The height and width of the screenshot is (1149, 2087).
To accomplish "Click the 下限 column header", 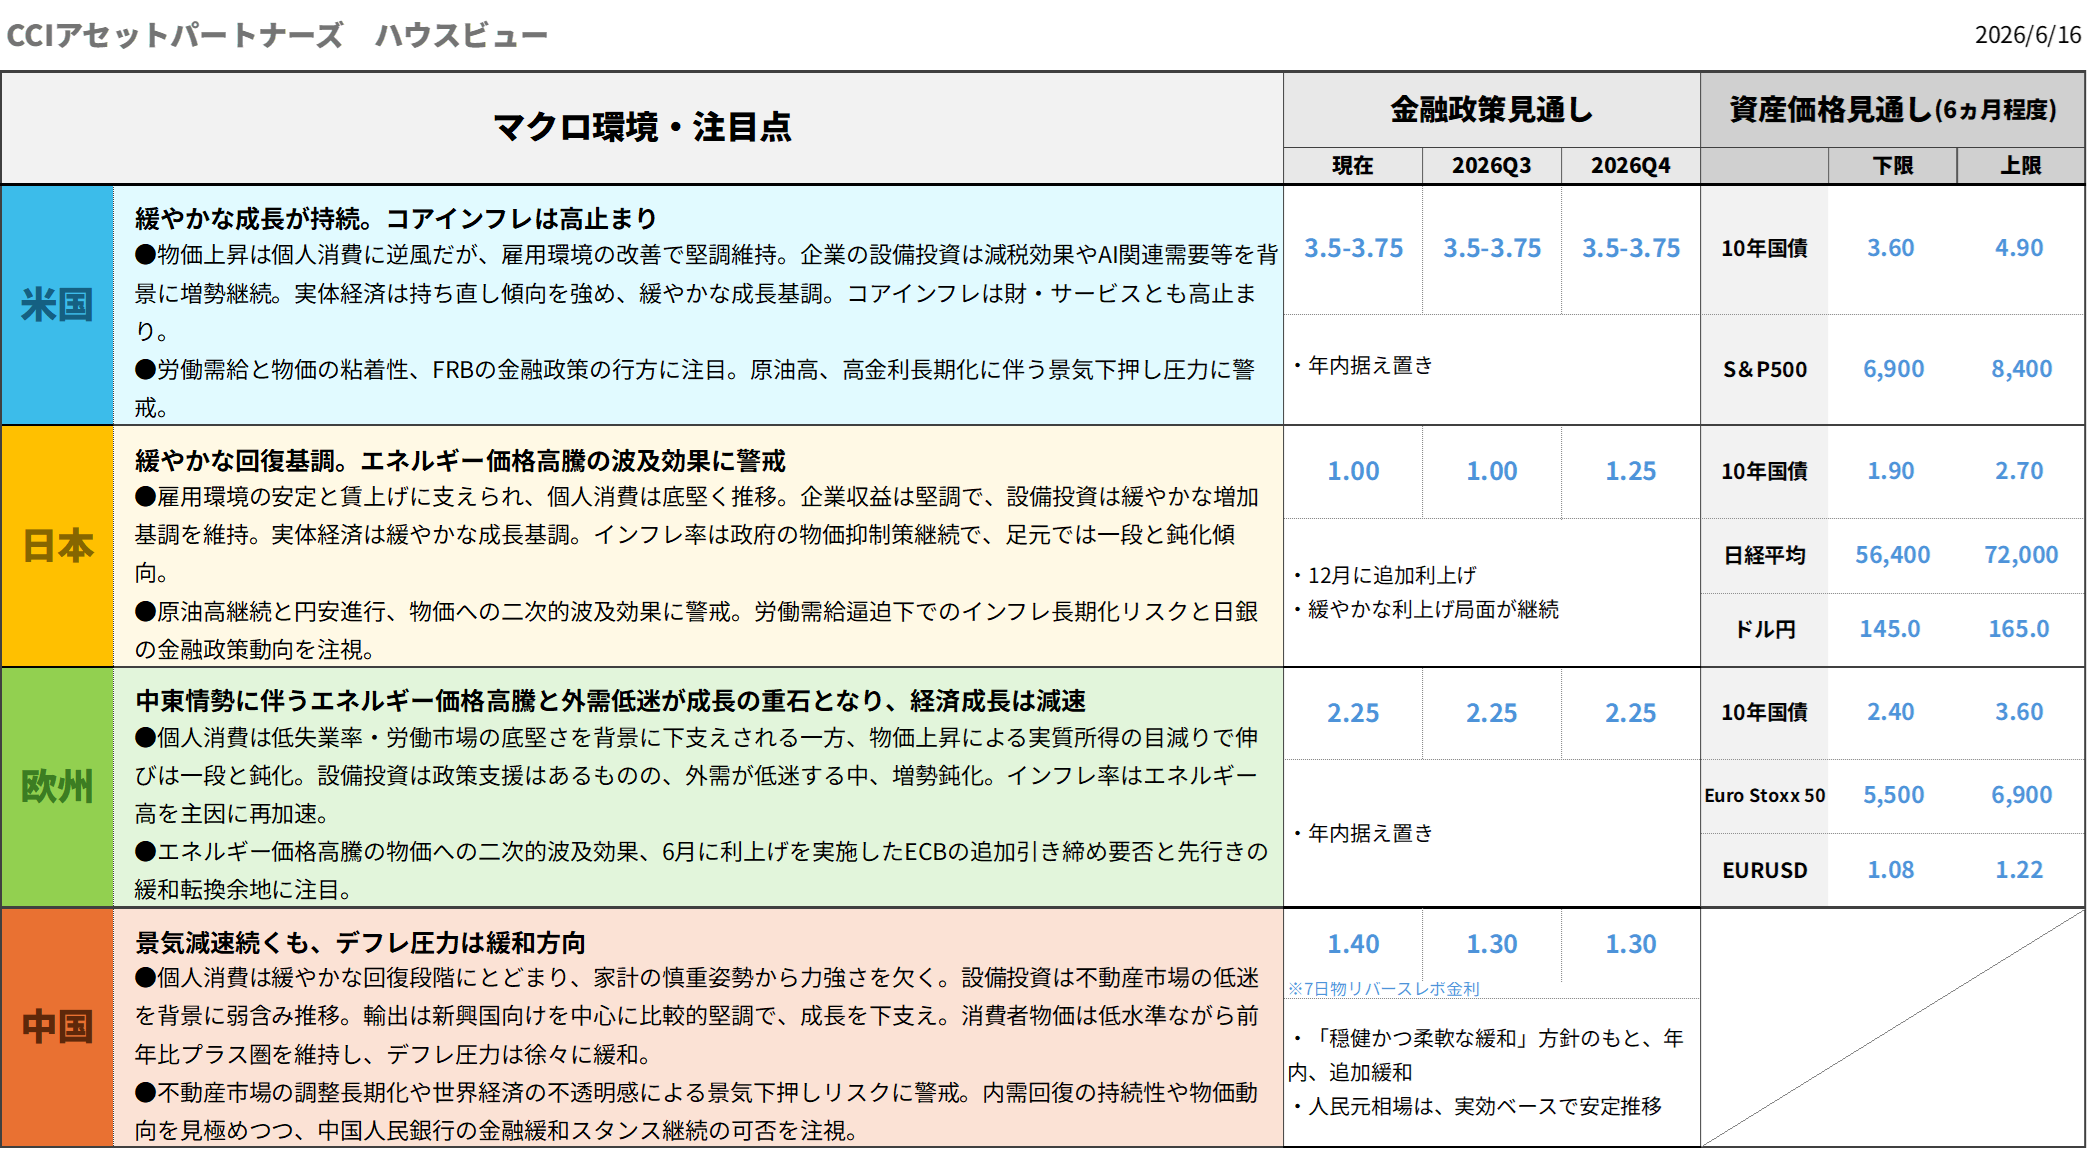I will tap(1892, 166).
